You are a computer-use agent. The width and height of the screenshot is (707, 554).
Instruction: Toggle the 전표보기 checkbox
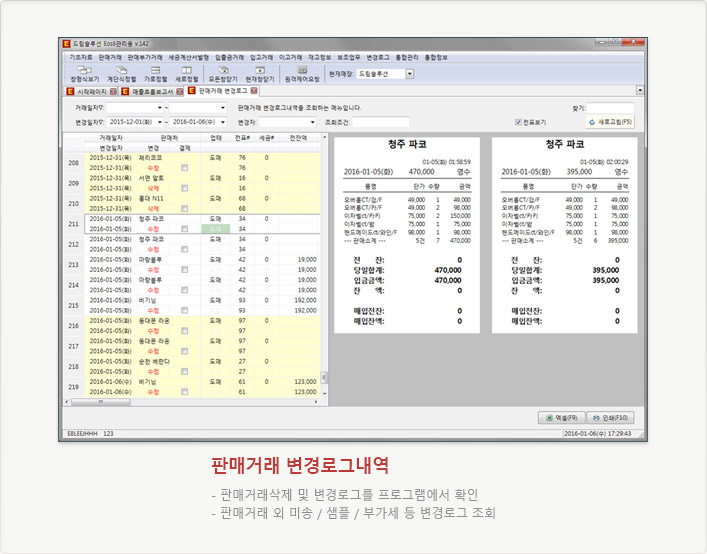tap(519, 121)
